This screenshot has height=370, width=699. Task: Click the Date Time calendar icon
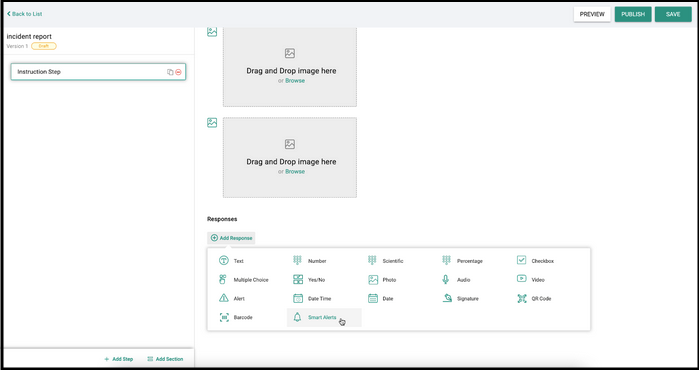298,299
